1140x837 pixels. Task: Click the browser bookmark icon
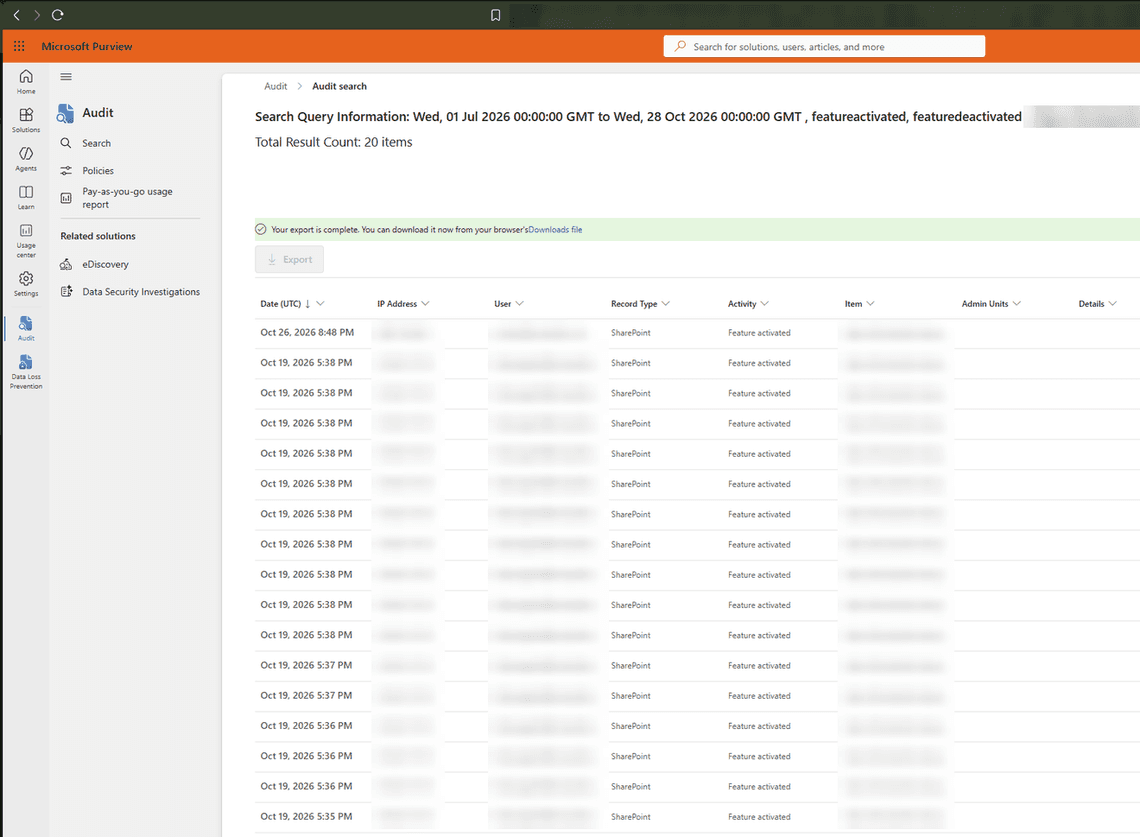click(x=495, y=15)
